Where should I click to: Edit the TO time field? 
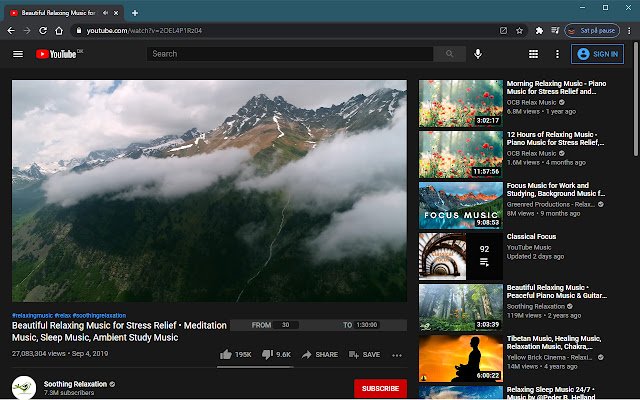(367, 325)
